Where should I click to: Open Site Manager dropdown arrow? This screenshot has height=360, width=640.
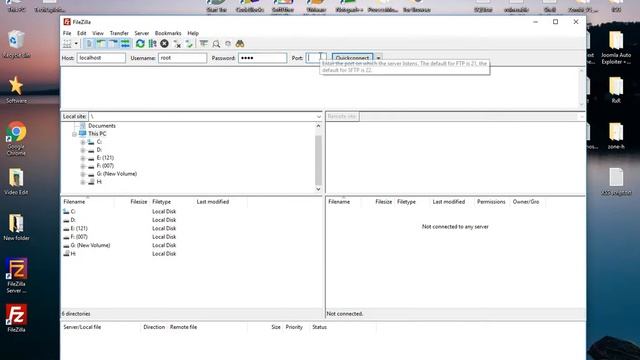pos(76,44)
